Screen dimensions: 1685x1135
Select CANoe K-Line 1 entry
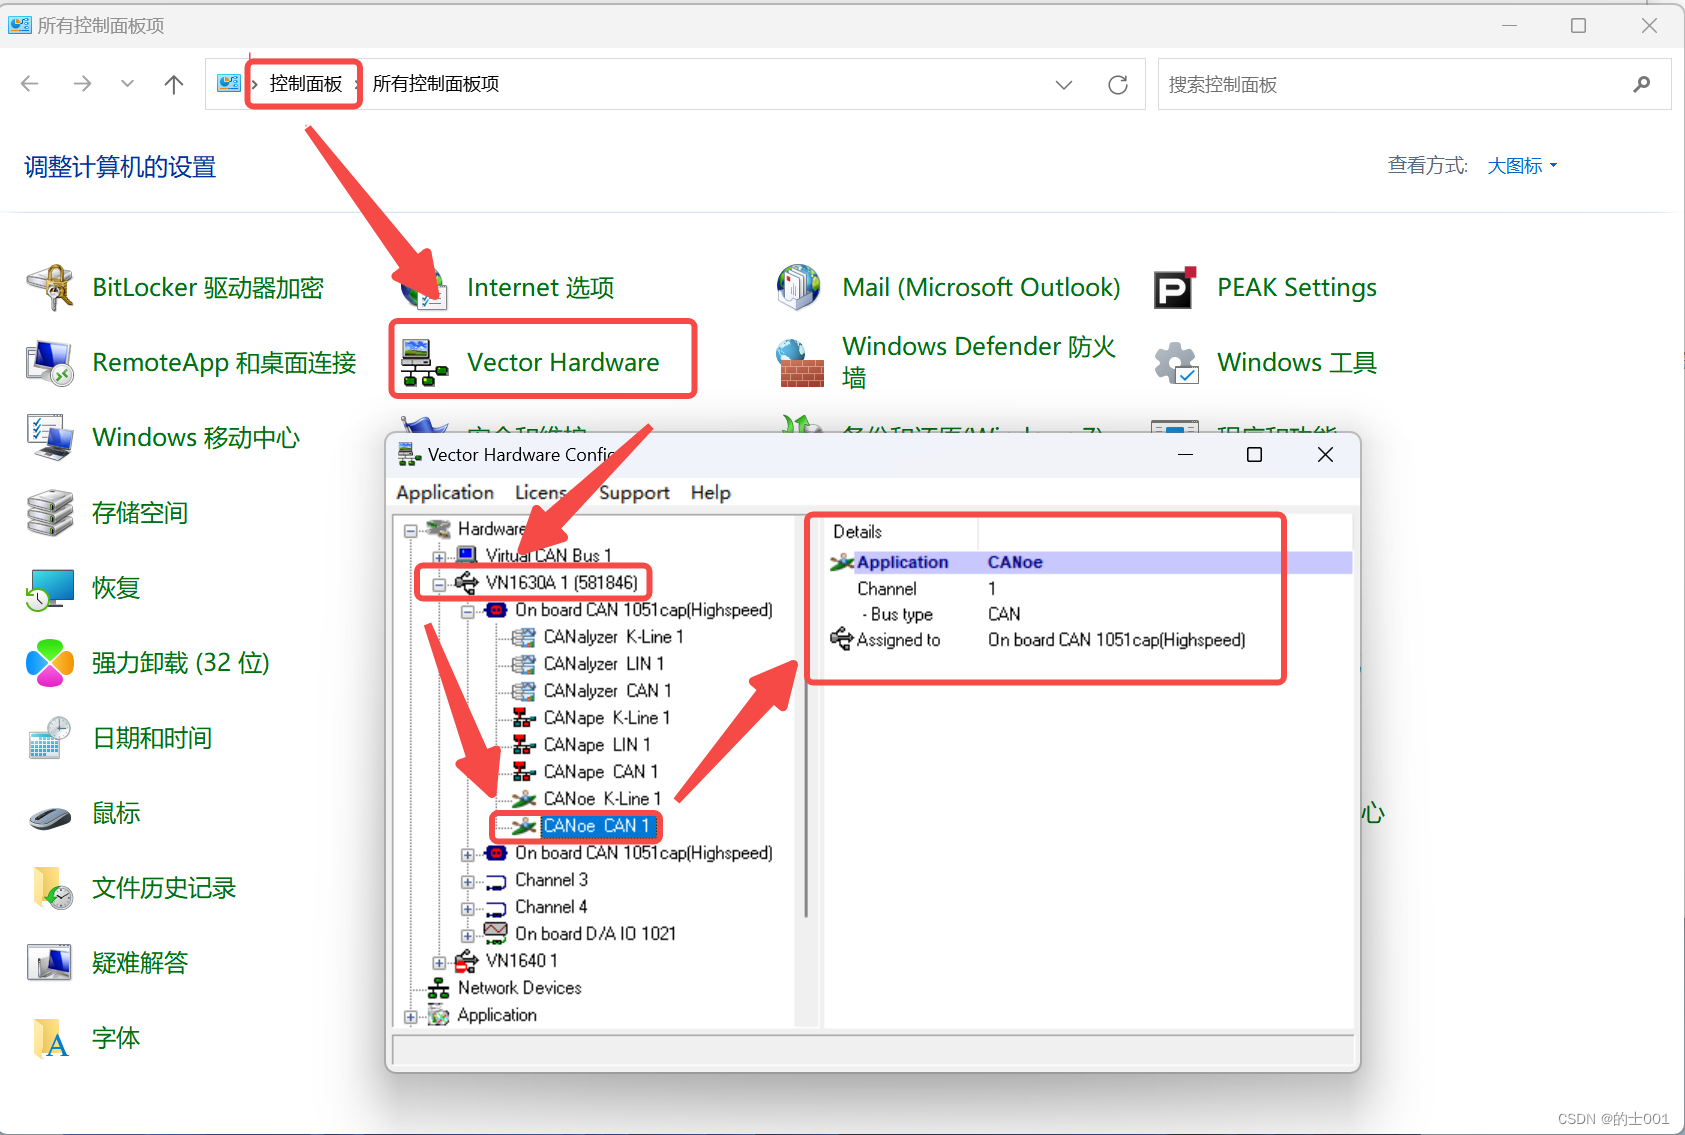pos(603,799)
